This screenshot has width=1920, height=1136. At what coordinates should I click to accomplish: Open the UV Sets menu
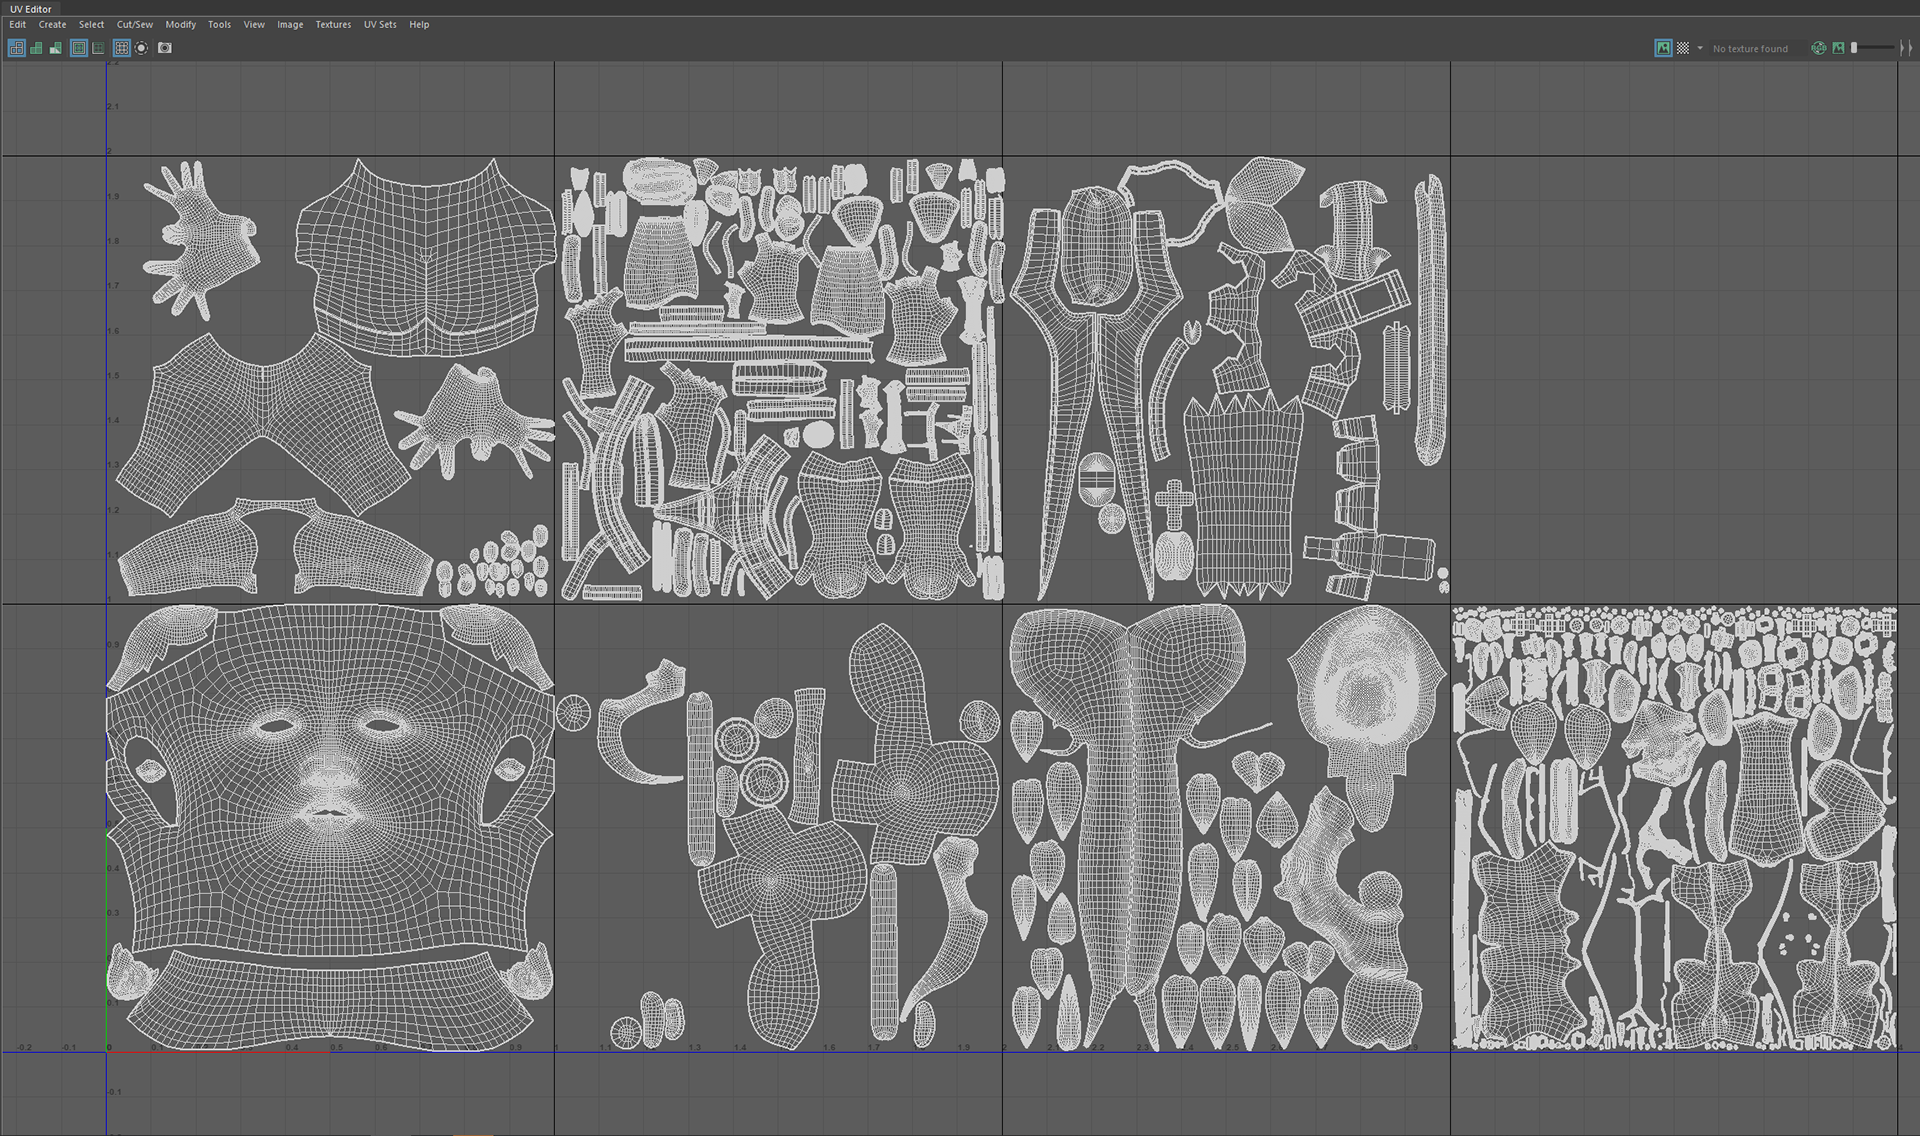[x=380, y=24]
